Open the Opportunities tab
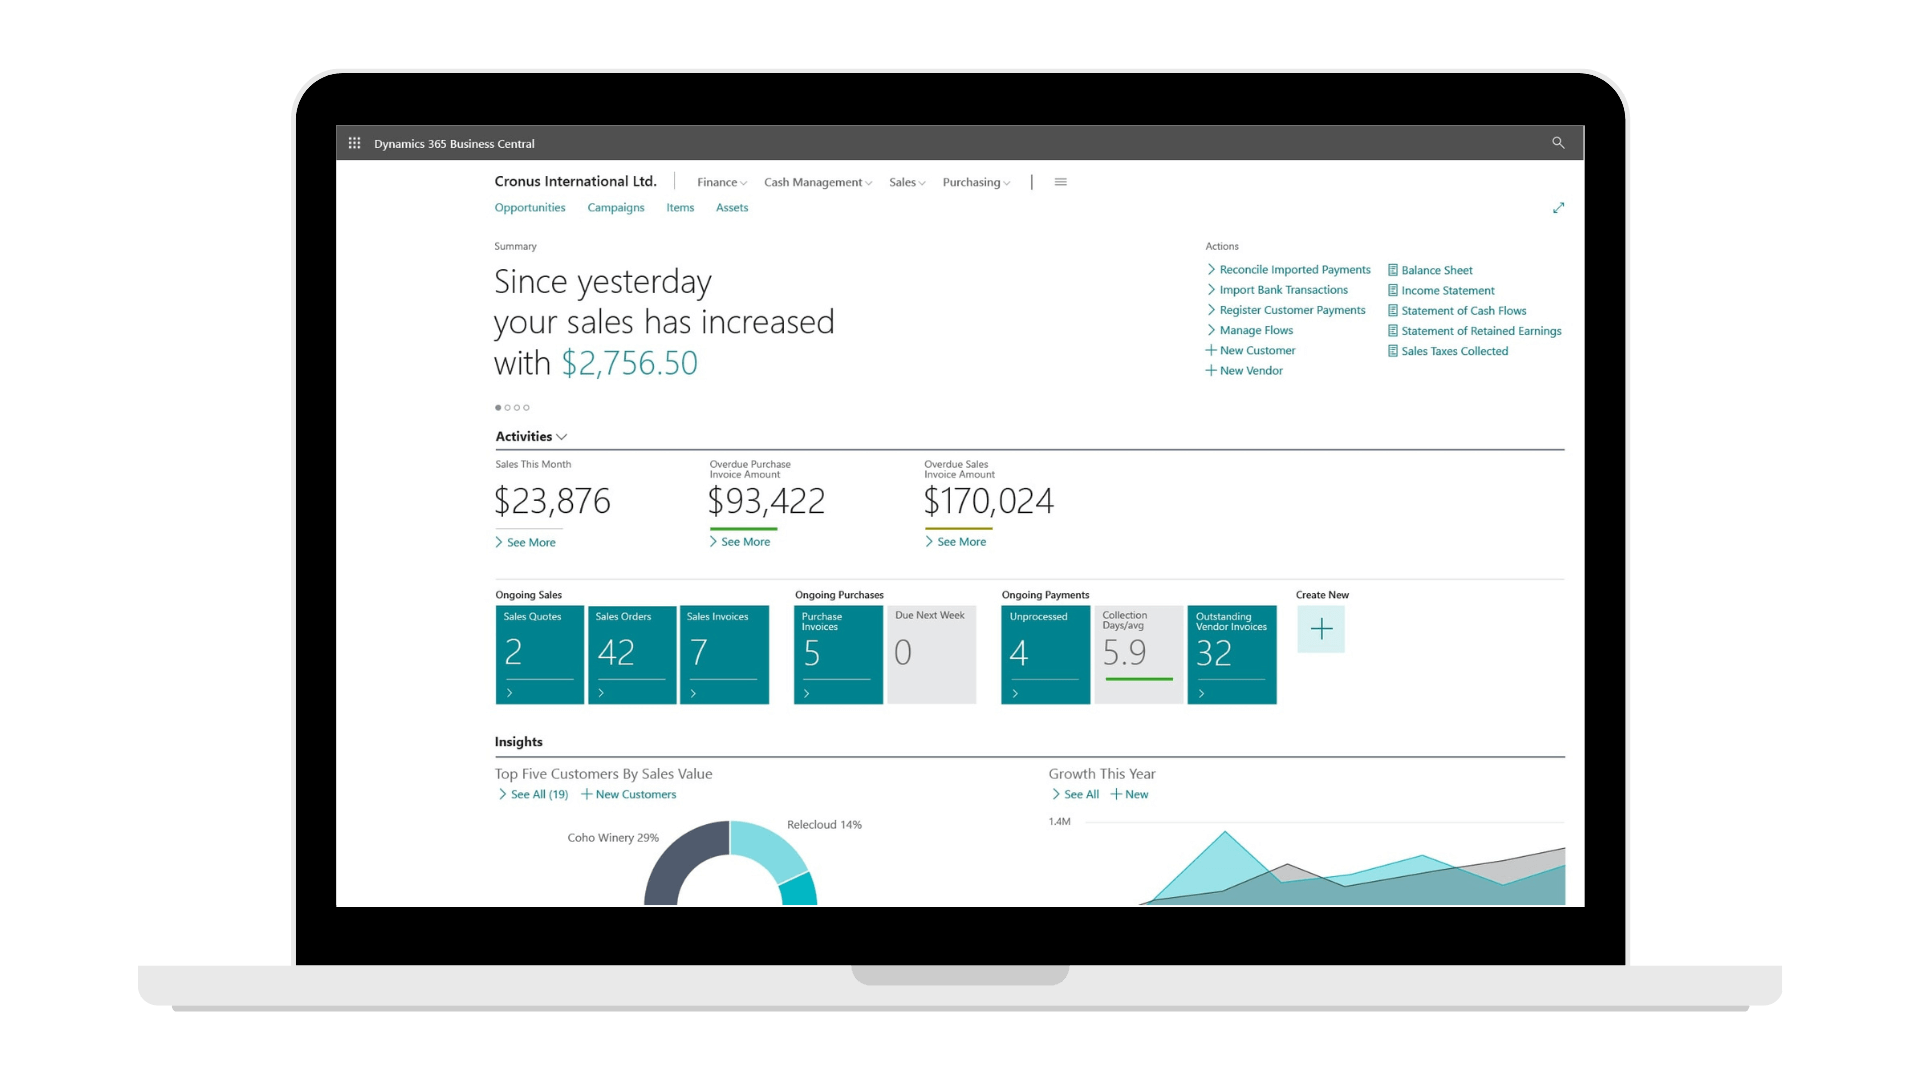The image size is (1920, 1080). pos(530,208)
